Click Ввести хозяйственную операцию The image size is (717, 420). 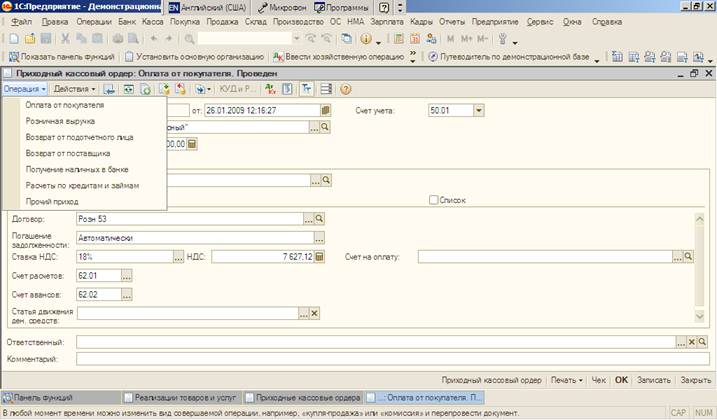(x=338, y=57)
